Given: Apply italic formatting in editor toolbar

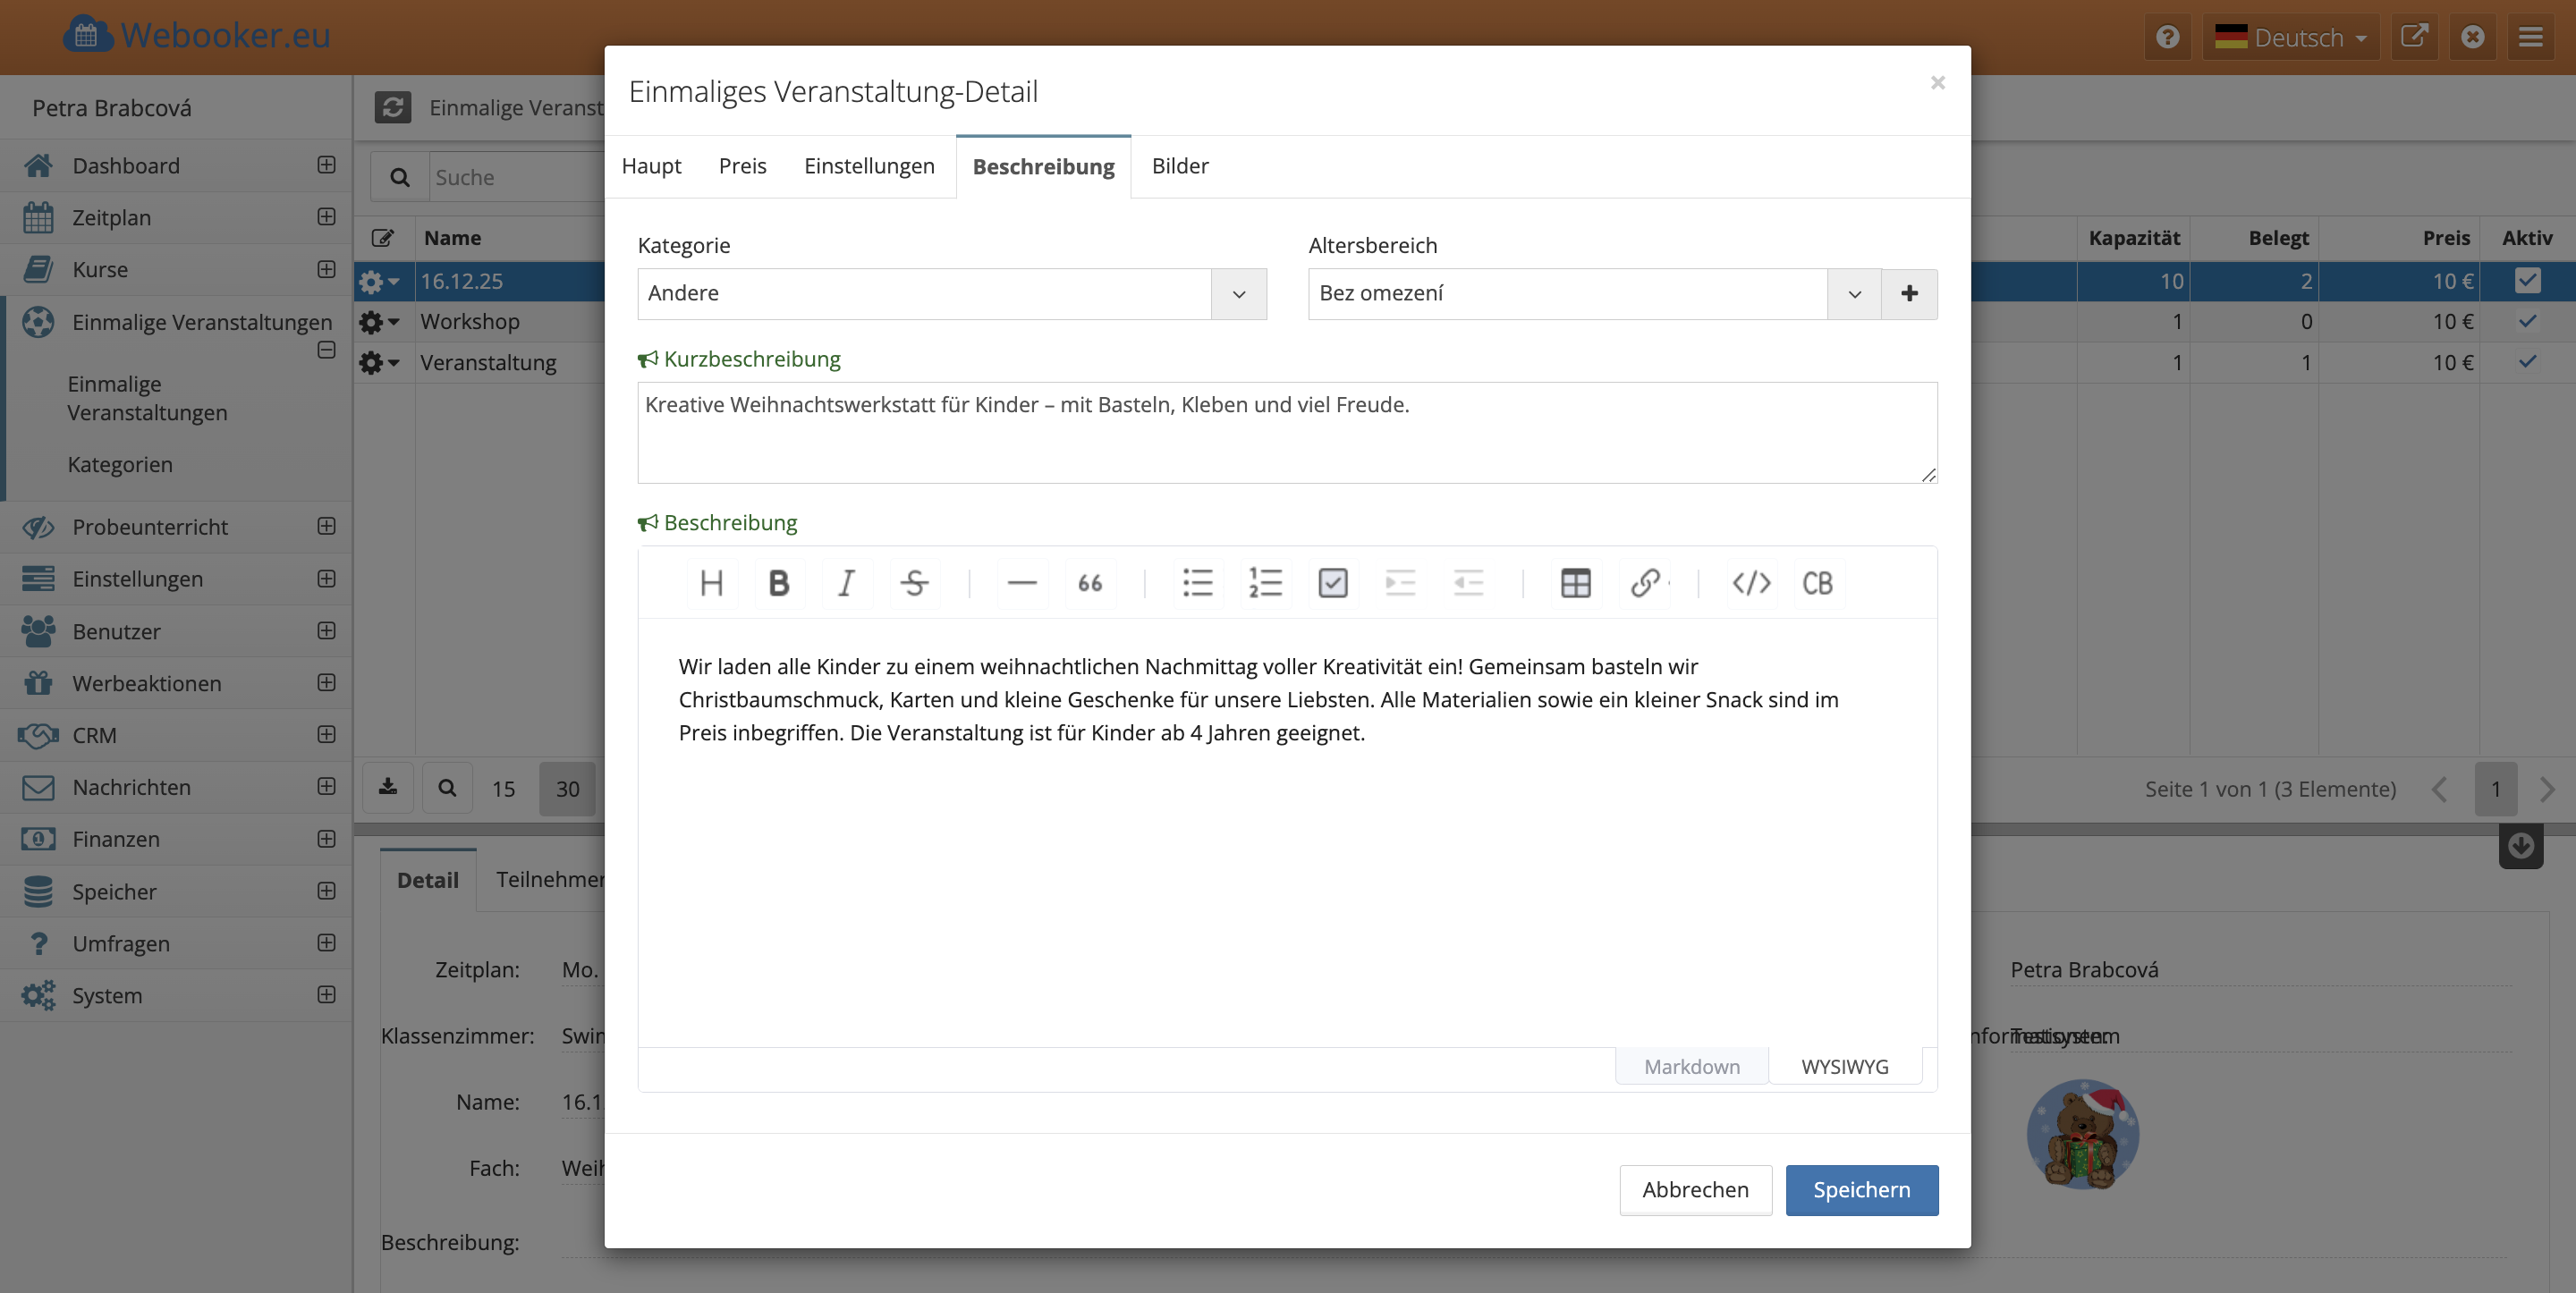Looking at the screenshot, I should click(x=846, y=583).
